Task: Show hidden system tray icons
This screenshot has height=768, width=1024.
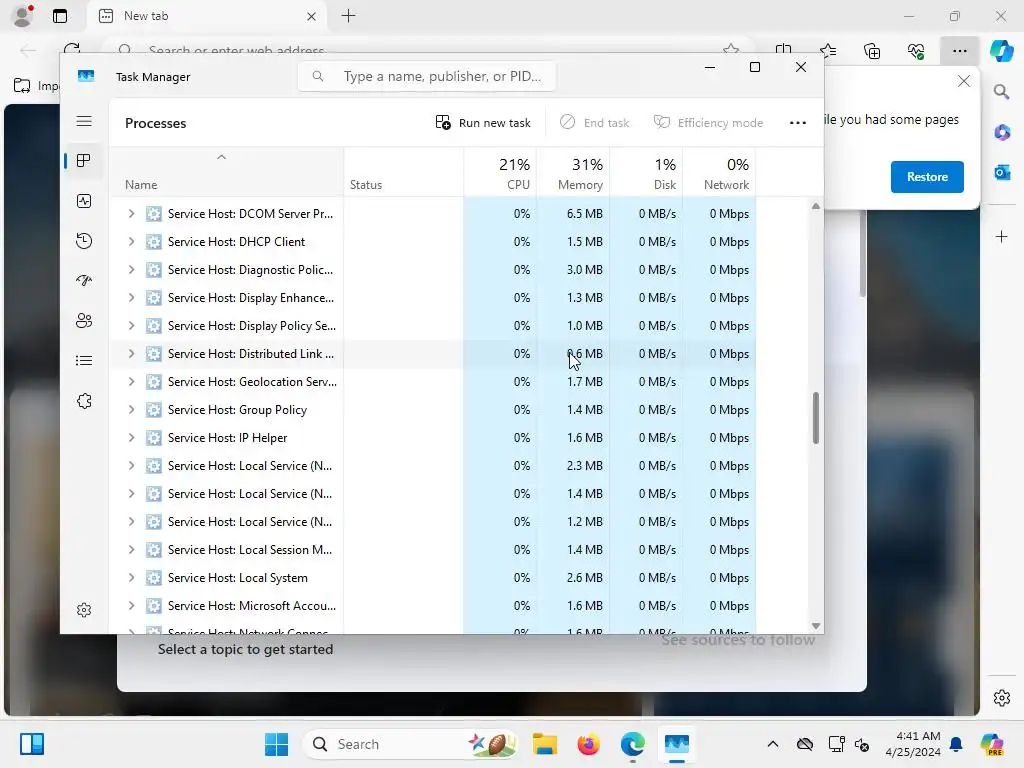Action: 773,744
